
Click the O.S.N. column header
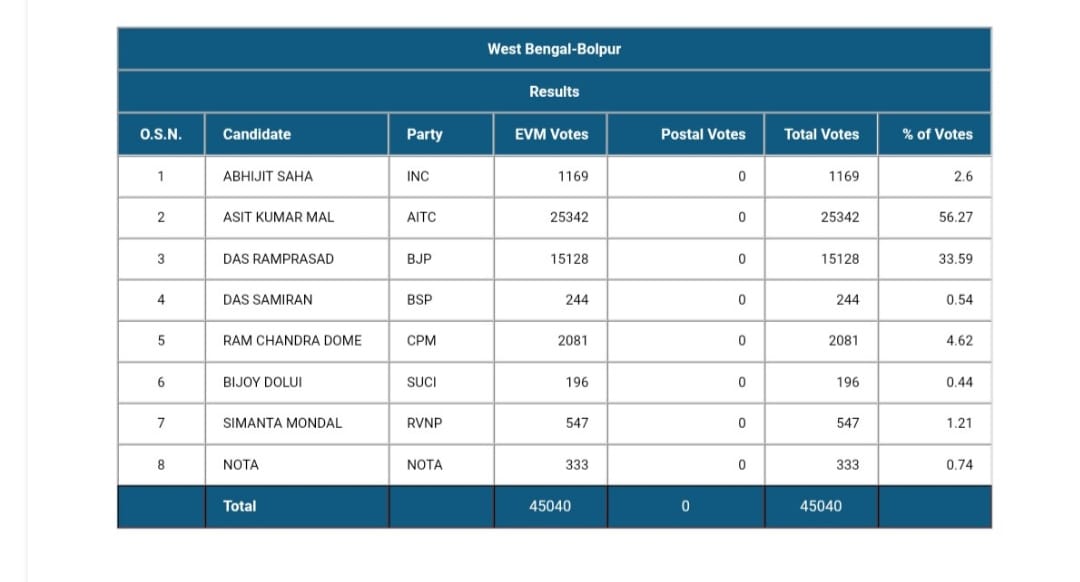tap(161, 134)
